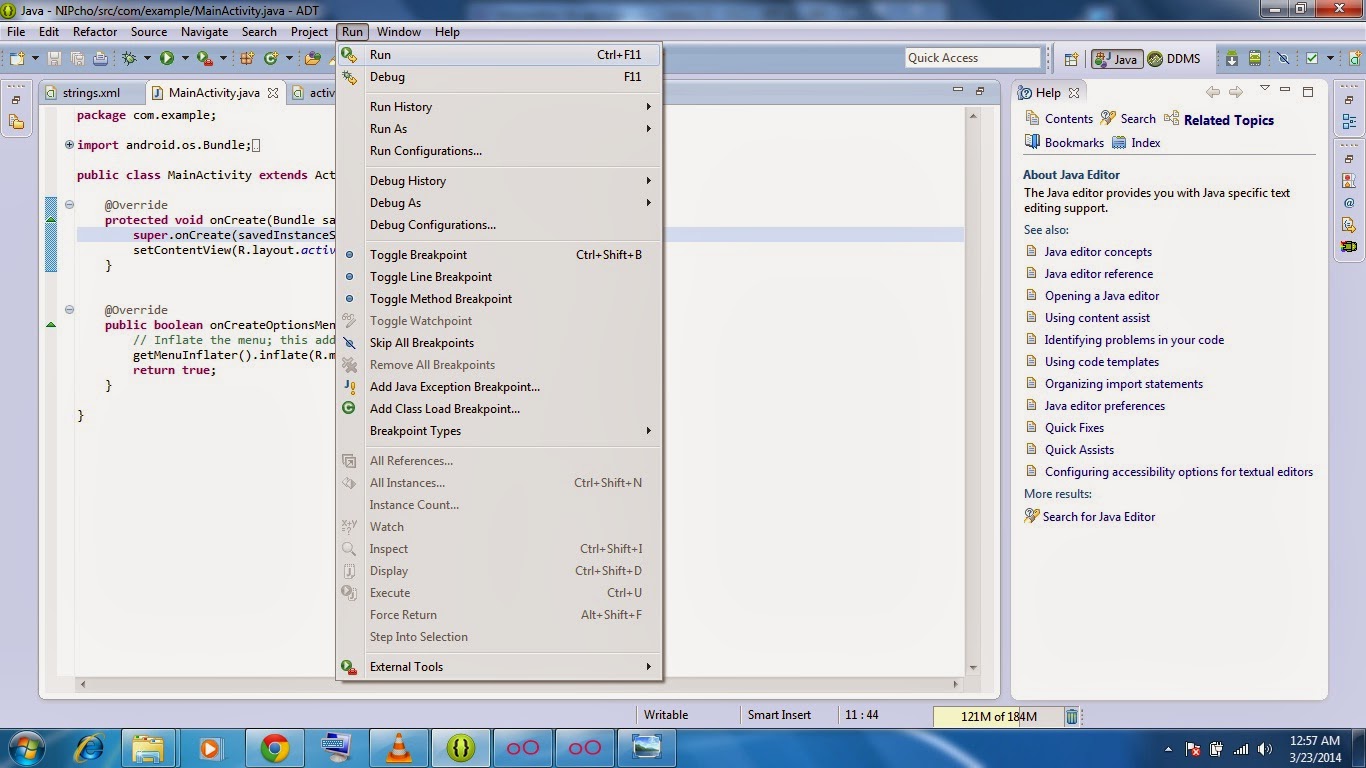Click the LogCat android icon in right trim
Viewport: 1366px width, 768px height.
(x=1349, y=247)
